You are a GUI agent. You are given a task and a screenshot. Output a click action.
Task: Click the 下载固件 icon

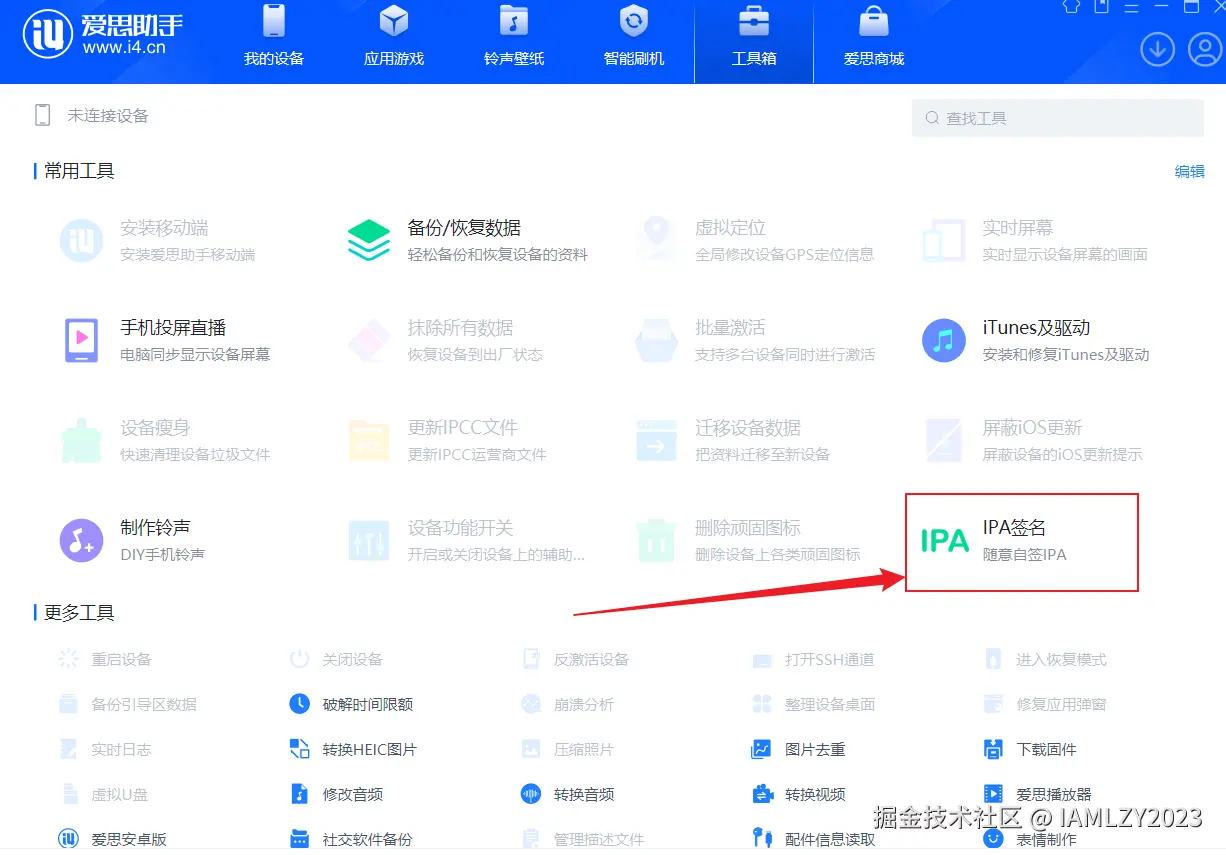[x=993, y=749]
